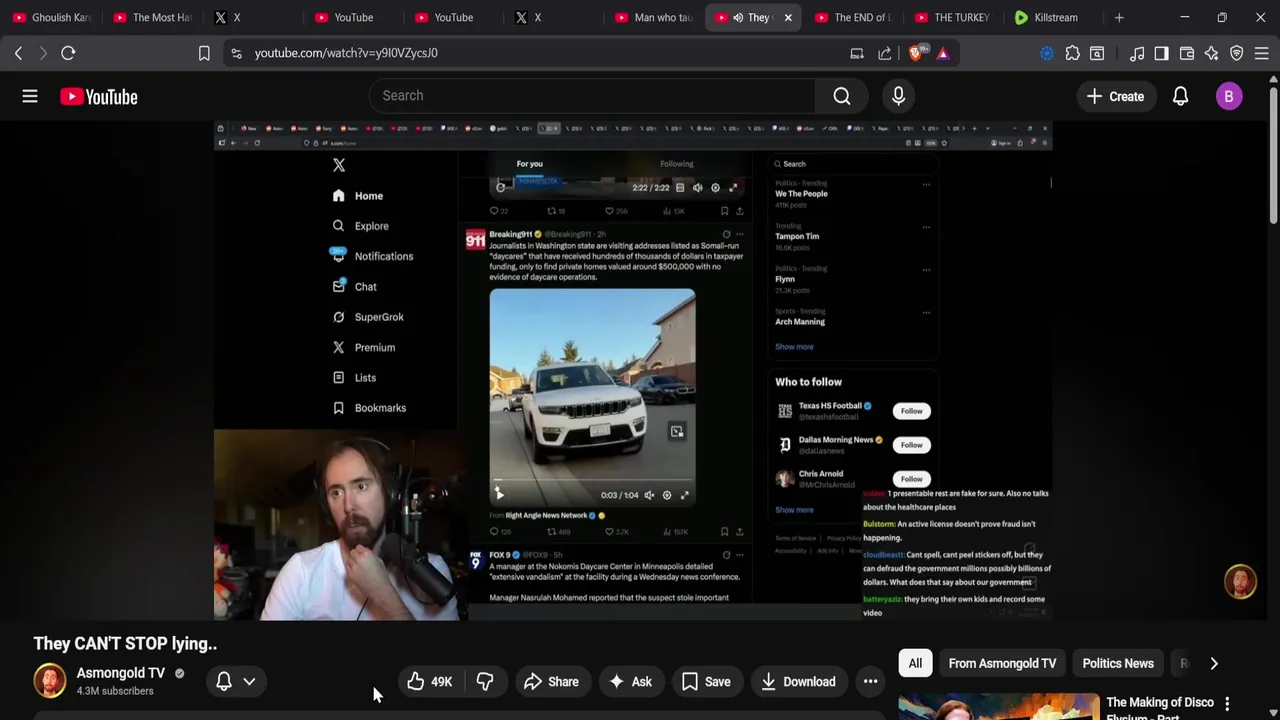The height and width of the screenshot is (720, 1280).
Task: Click the install/cast icon in address bar
Action: pos(857,53)
